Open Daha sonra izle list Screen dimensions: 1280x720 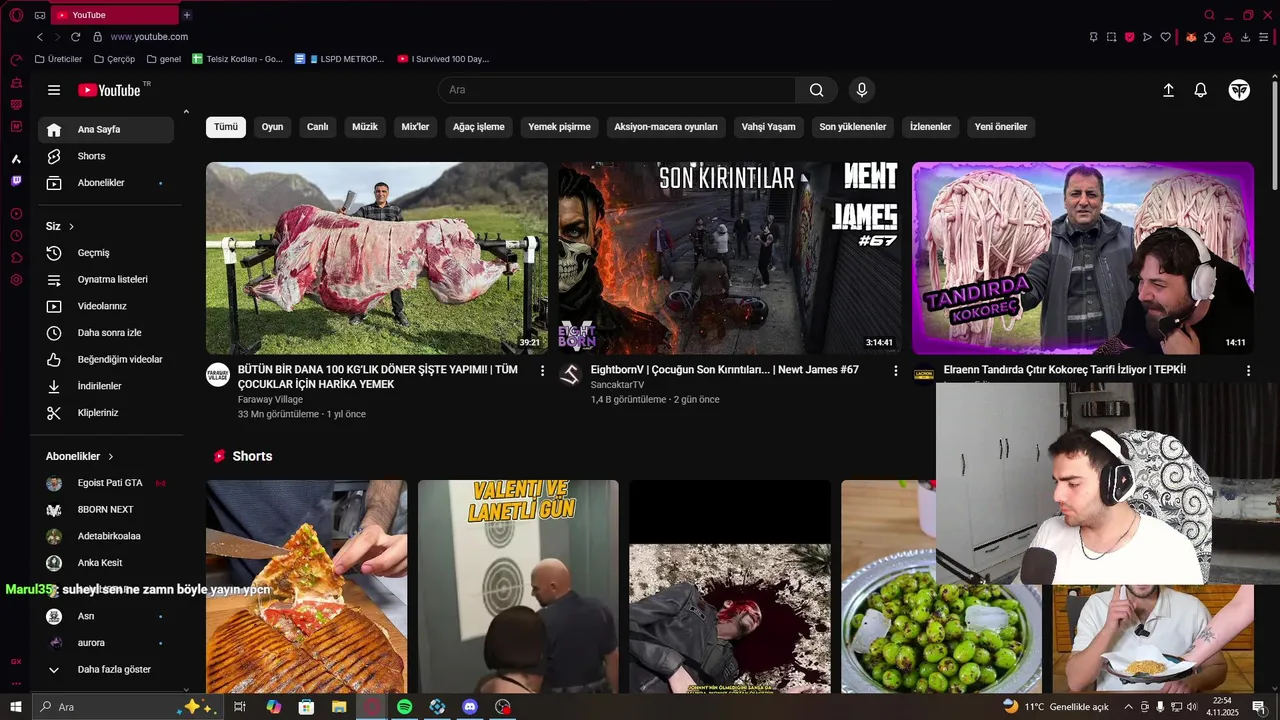[105, 333]
